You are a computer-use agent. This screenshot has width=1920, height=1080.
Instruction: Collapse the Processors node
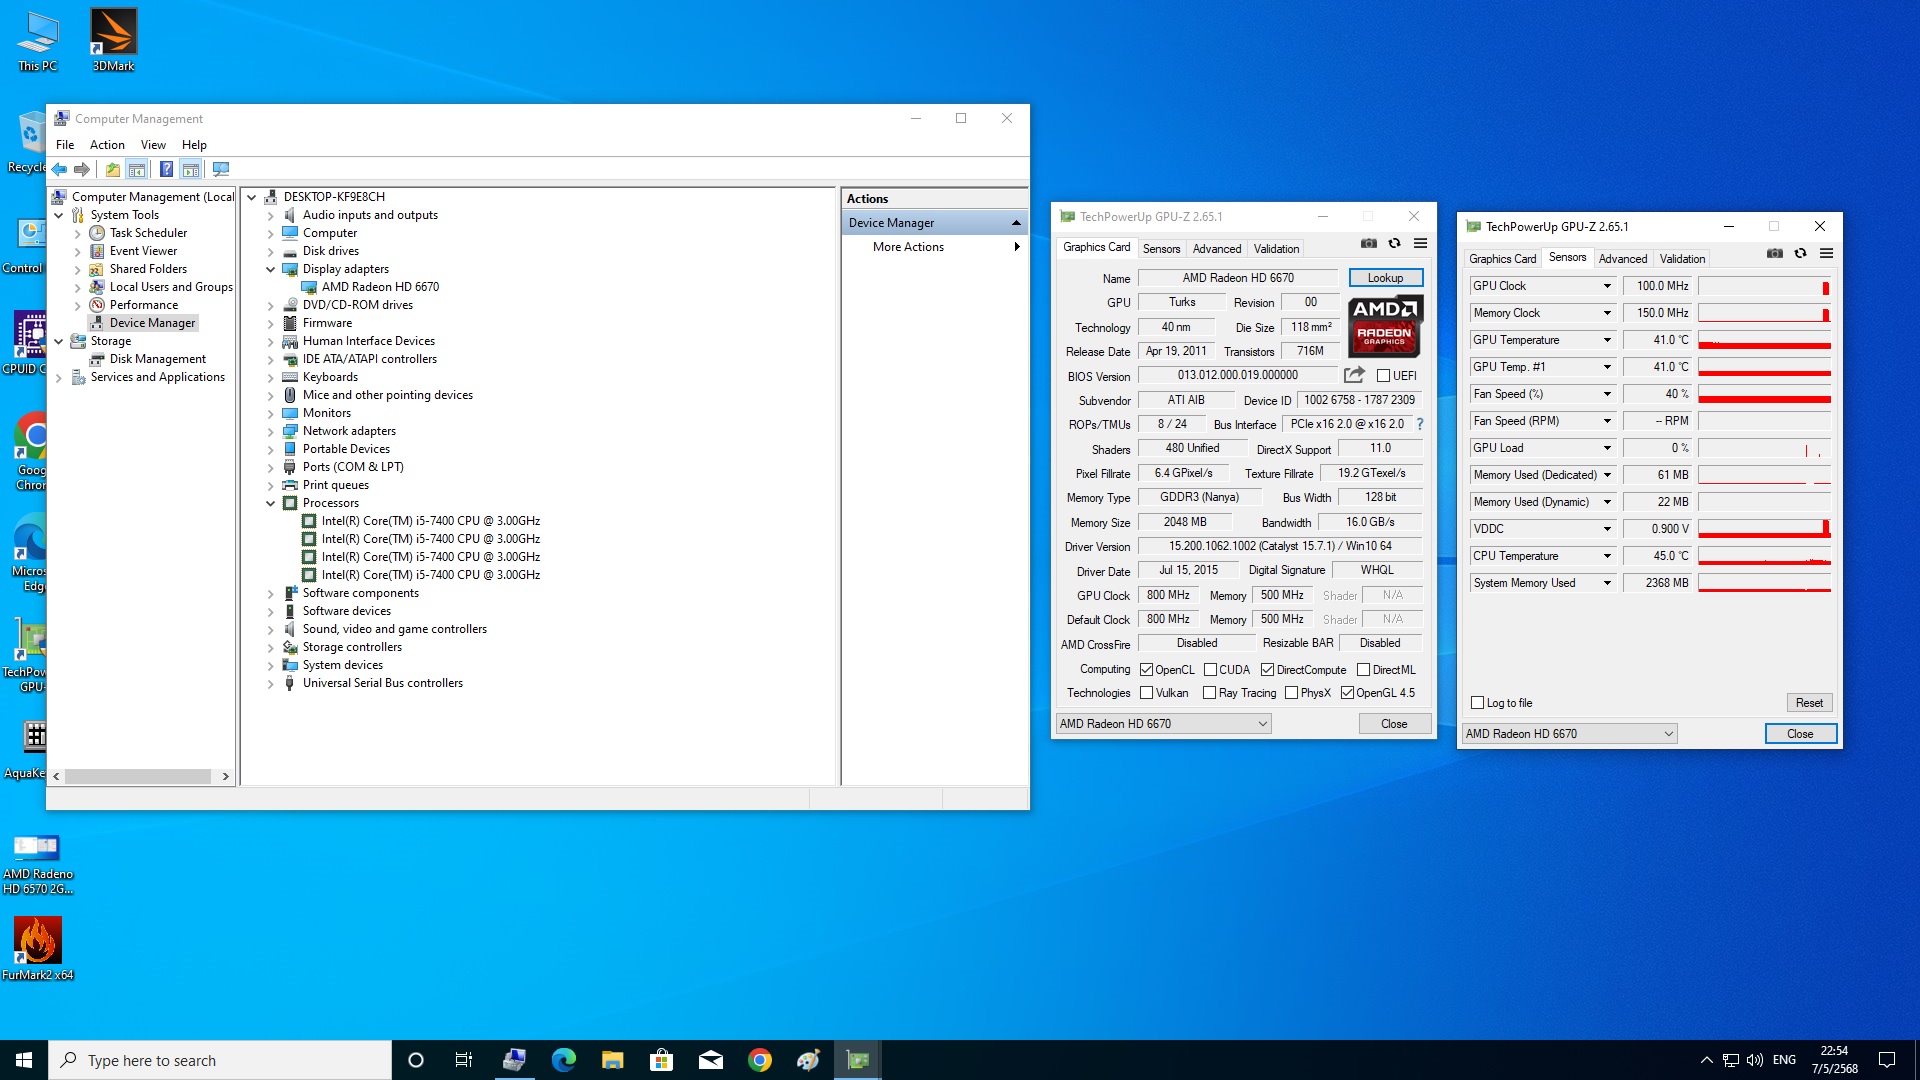point(270,503)
